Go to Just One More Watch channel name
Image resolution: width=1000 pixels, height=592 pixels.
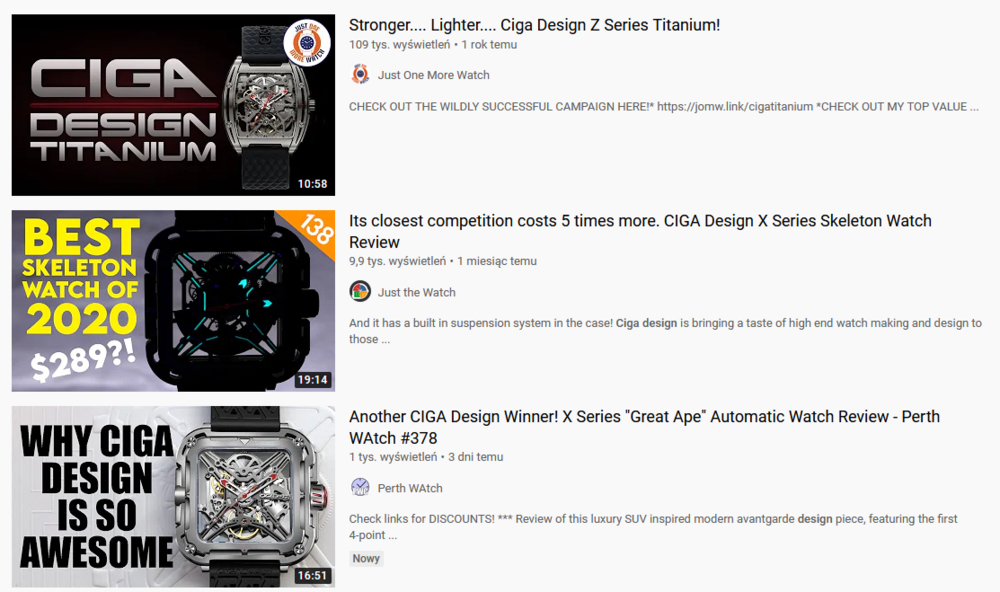tap(434, 75)
